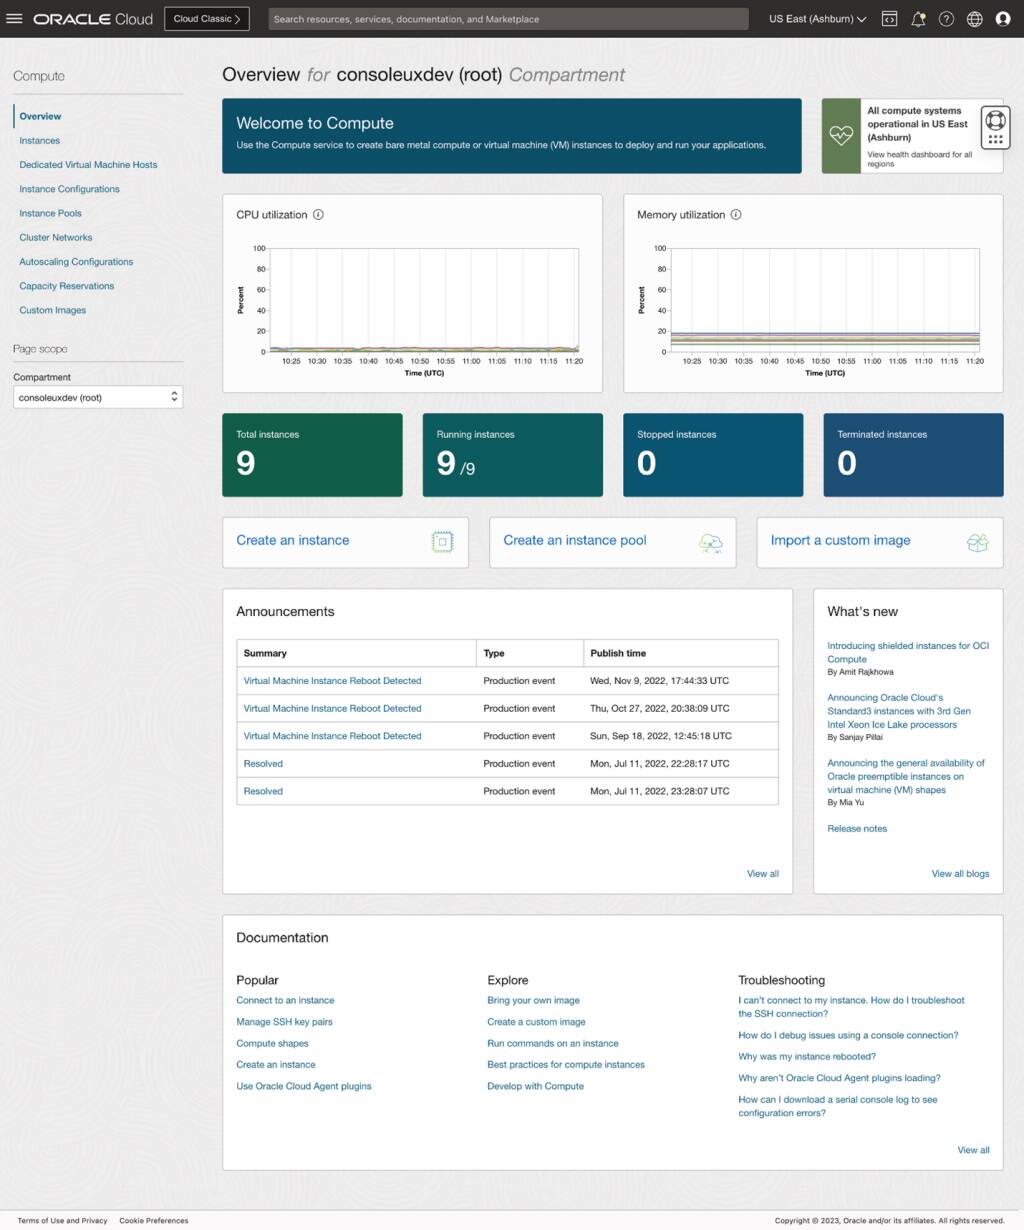This screenshot has width=1024, height=1230.
Task: Click the instance pool cloud icon
Action: [710, 542]
